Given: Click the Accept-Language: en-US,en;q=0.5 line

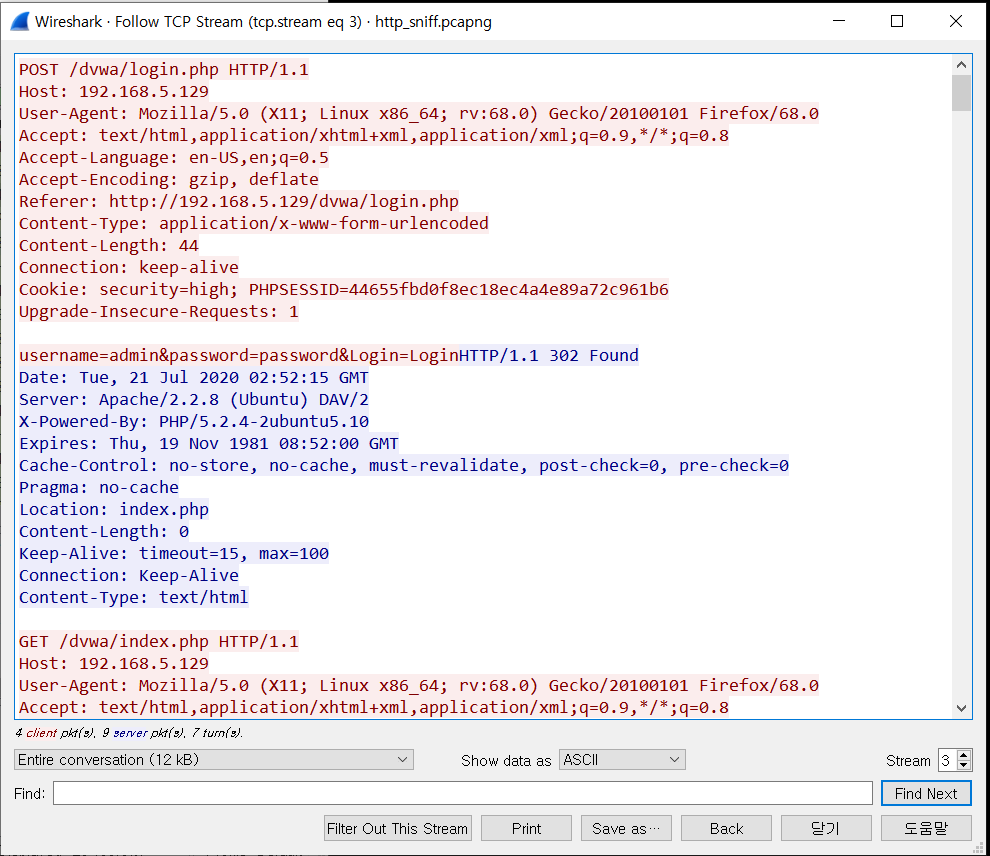Looking at the screenshot, I should pos(174,158).
